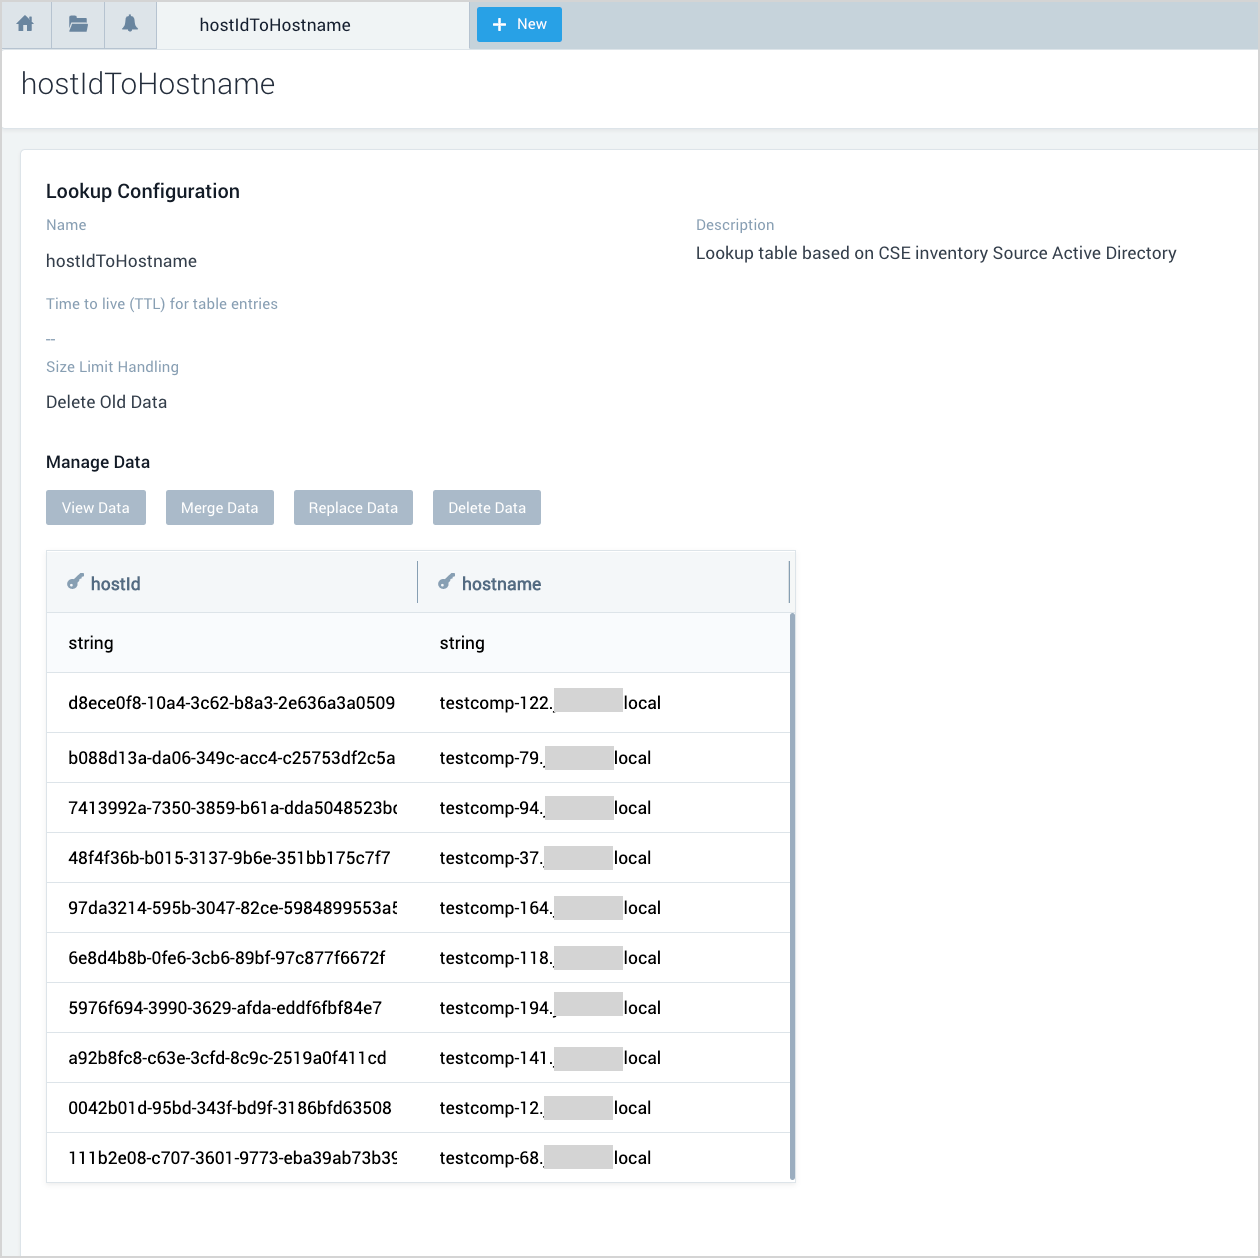The image size is (1260, 1258).
Task: Click the plus icon on New button
Action: [x=500, y=25]
